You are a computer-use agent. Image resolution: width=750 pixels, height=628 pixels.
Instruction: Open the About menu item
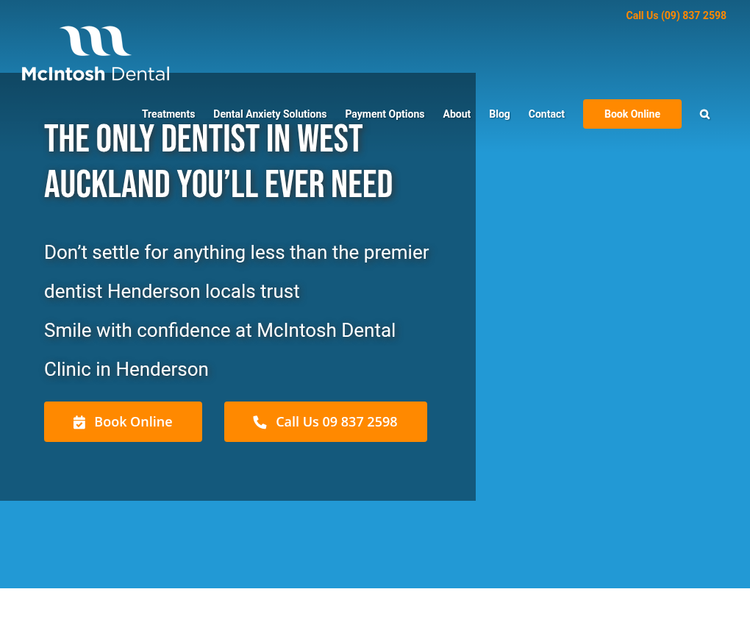click(457, 114)
